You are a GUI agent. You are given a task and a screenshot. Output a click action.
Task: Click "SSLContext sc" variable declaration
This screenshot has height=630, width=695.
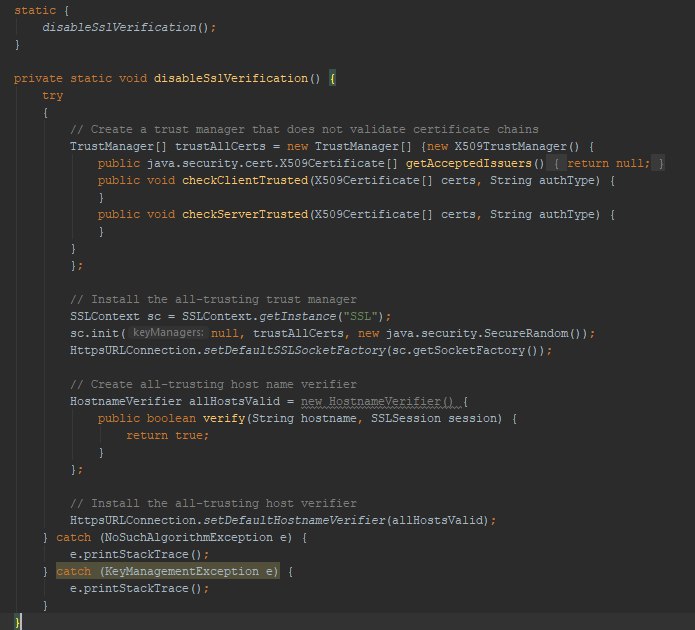coord(115,317)
